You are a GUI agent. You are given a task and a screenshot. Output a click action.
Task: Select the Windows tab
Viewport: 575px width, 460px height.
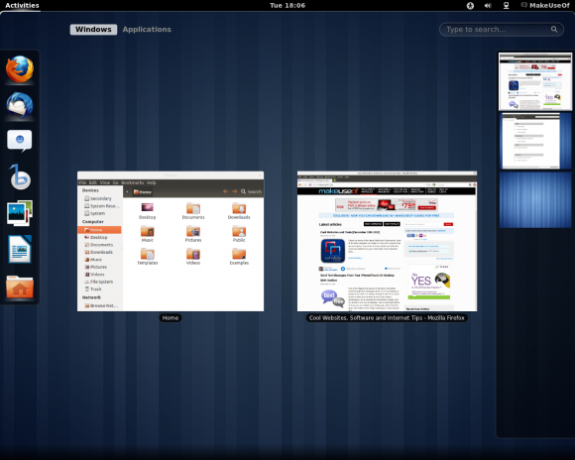(94, 29)
